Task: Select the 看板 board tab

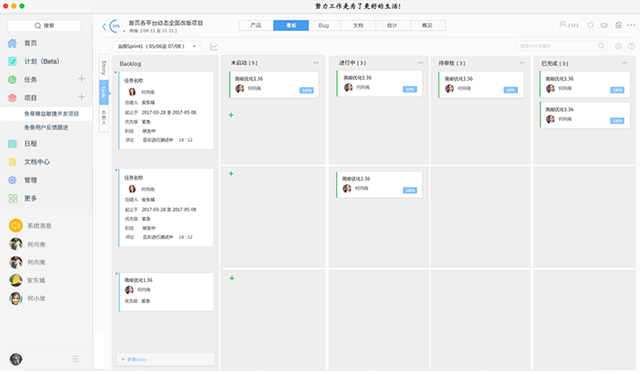Action: [291, 25]
